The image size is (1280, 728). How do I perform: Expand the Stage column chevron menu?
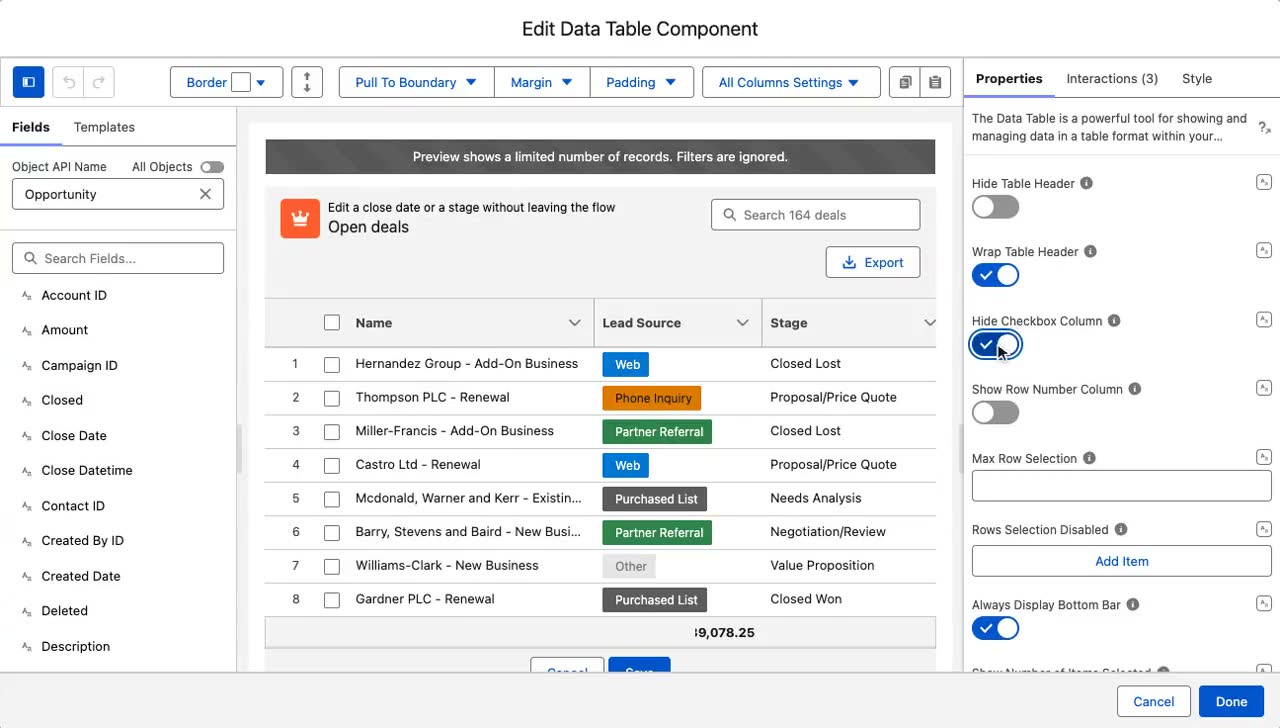pyautogui.click(x=930, y=323)
